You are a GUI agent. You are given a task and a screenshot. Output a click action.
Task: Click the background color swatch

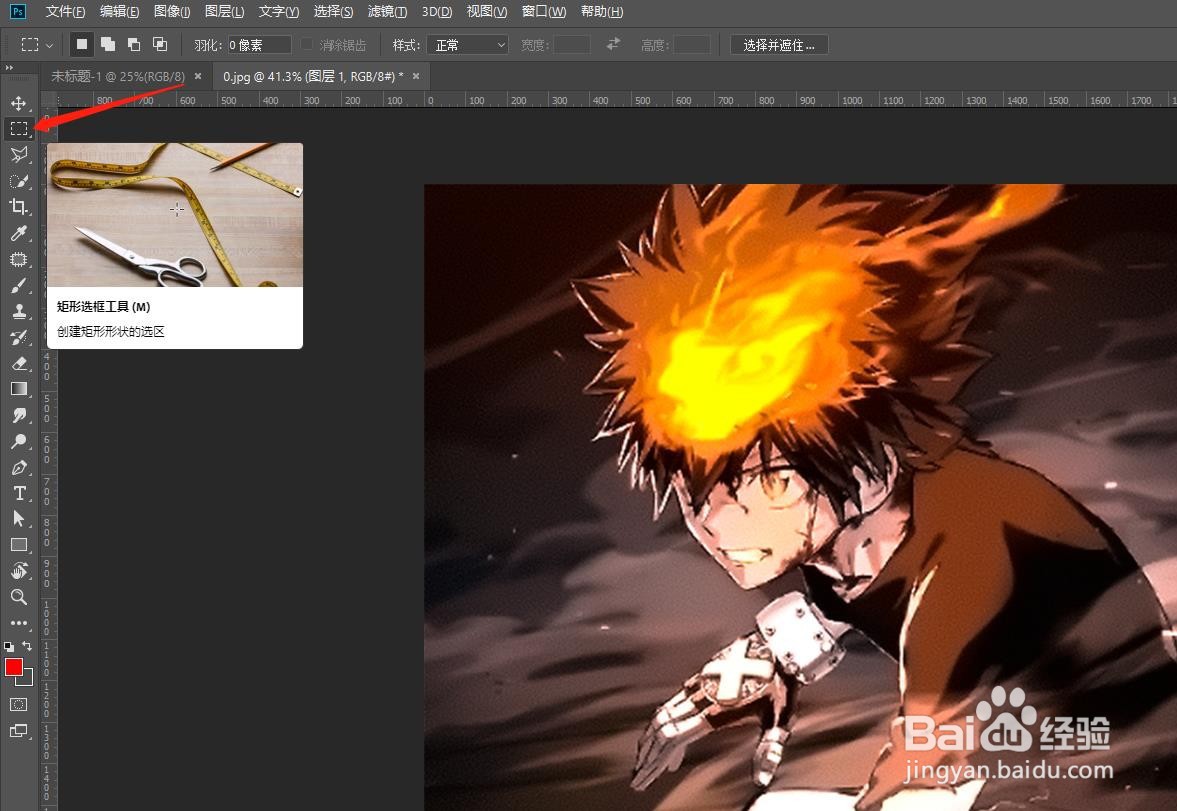pos(27,680)
